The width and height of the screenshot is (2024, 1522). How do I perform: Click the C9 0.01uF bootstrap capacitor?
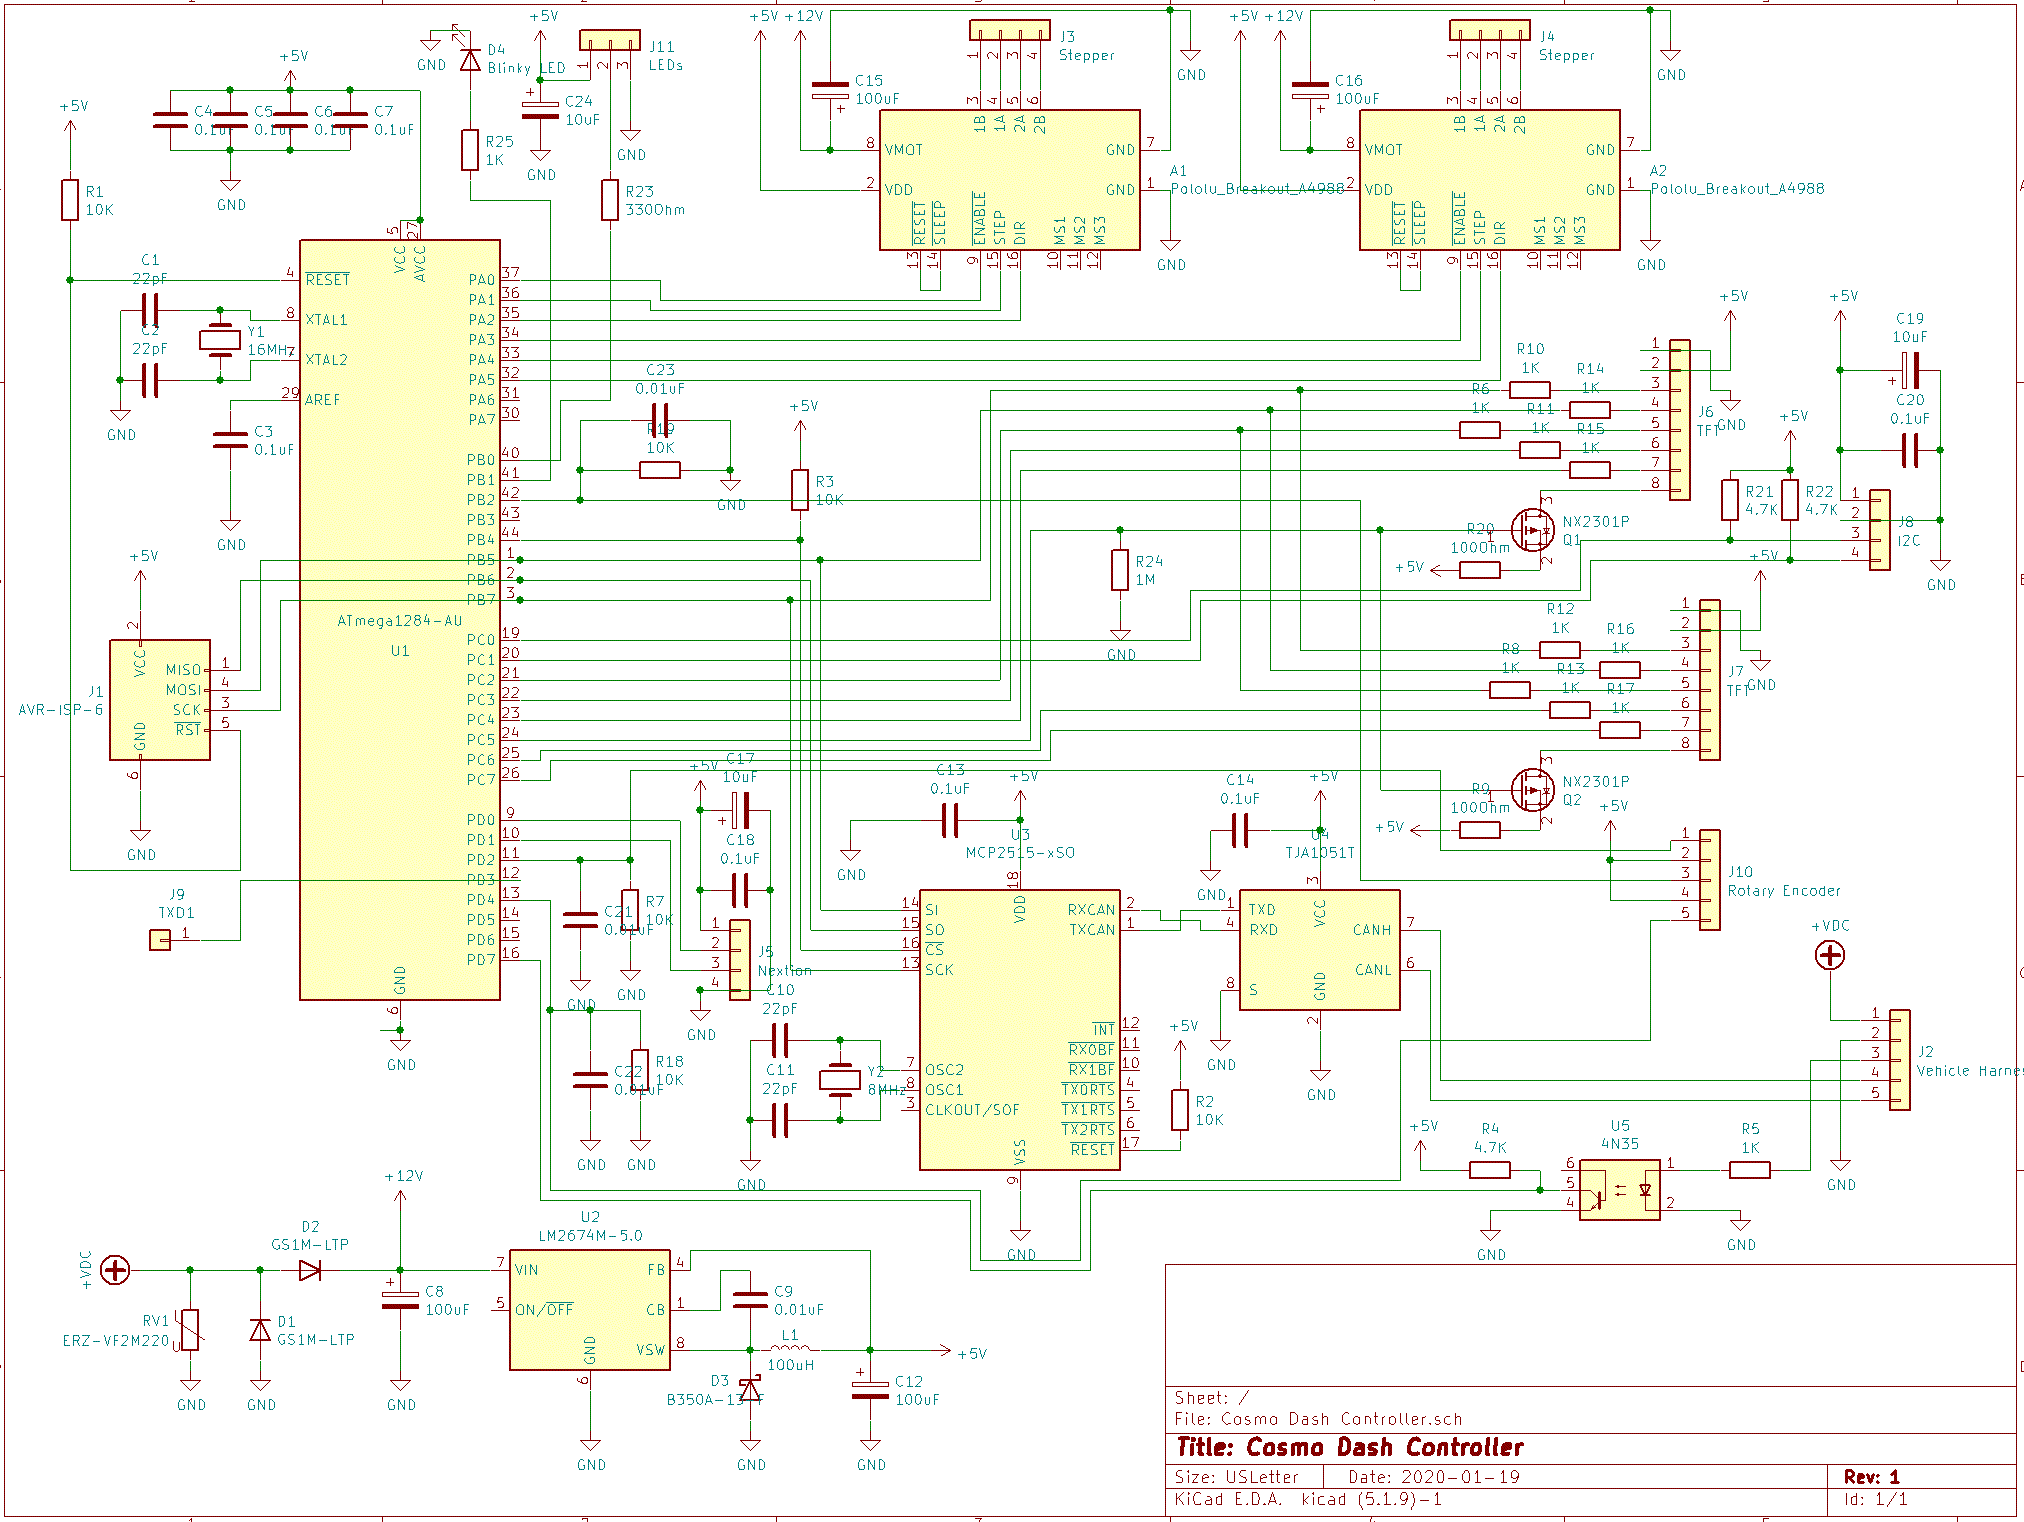coord(750,1300)
